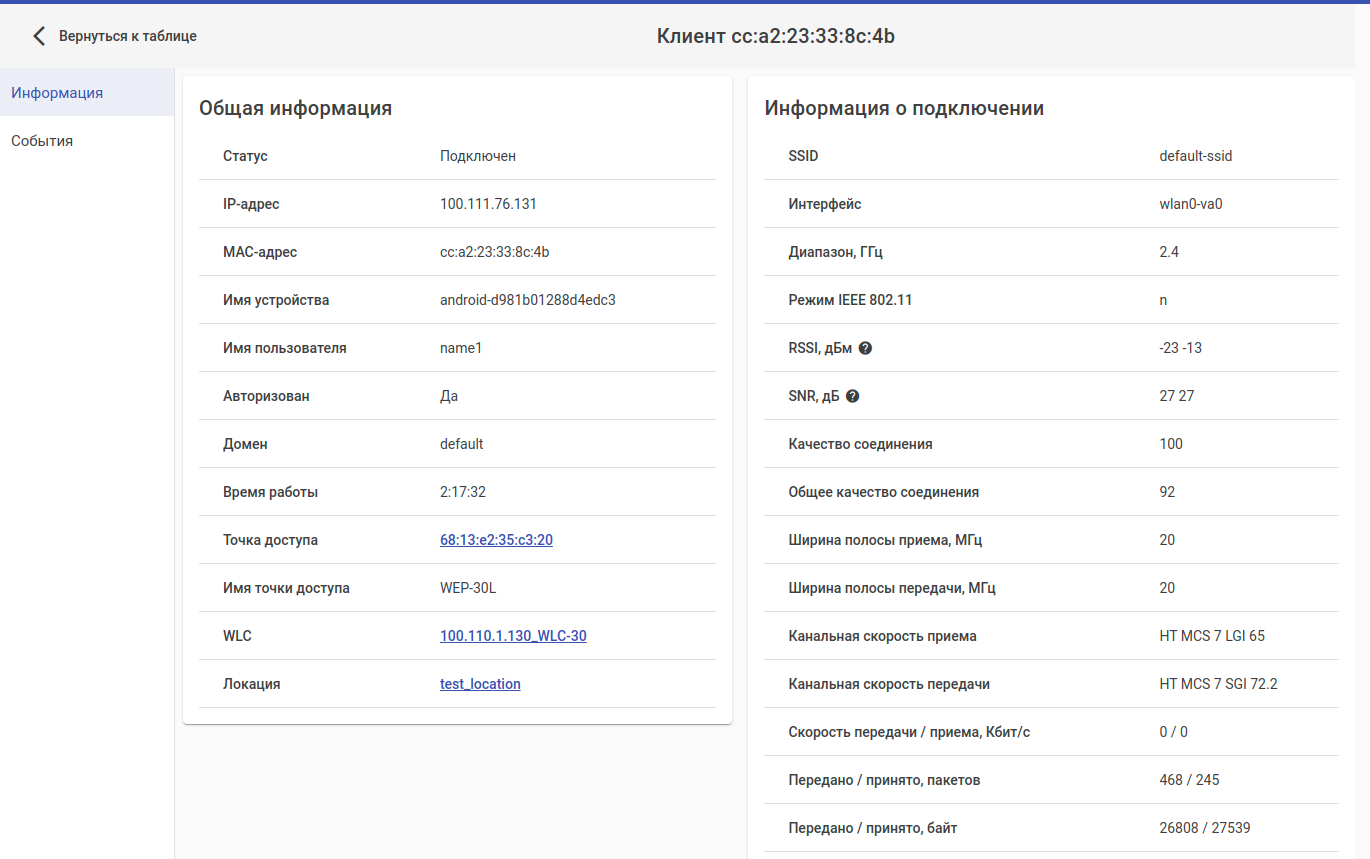Follow the test_location link
1370x859 pixels.
[480, 684]
